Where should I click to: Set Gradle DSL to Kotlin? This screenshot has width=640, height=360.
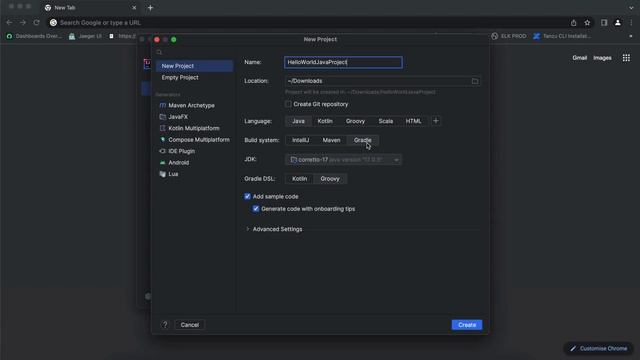[x=299, y=179]
